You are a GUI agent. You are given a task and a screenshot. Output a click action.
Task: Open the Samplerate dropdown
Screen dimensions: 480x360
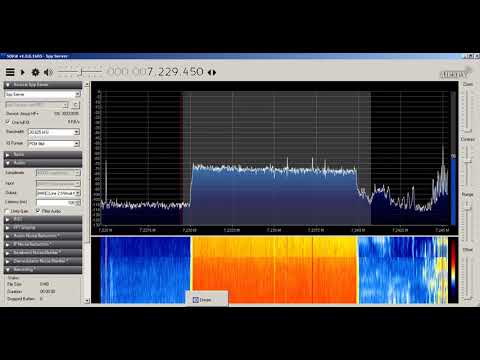tap(58, 173)
